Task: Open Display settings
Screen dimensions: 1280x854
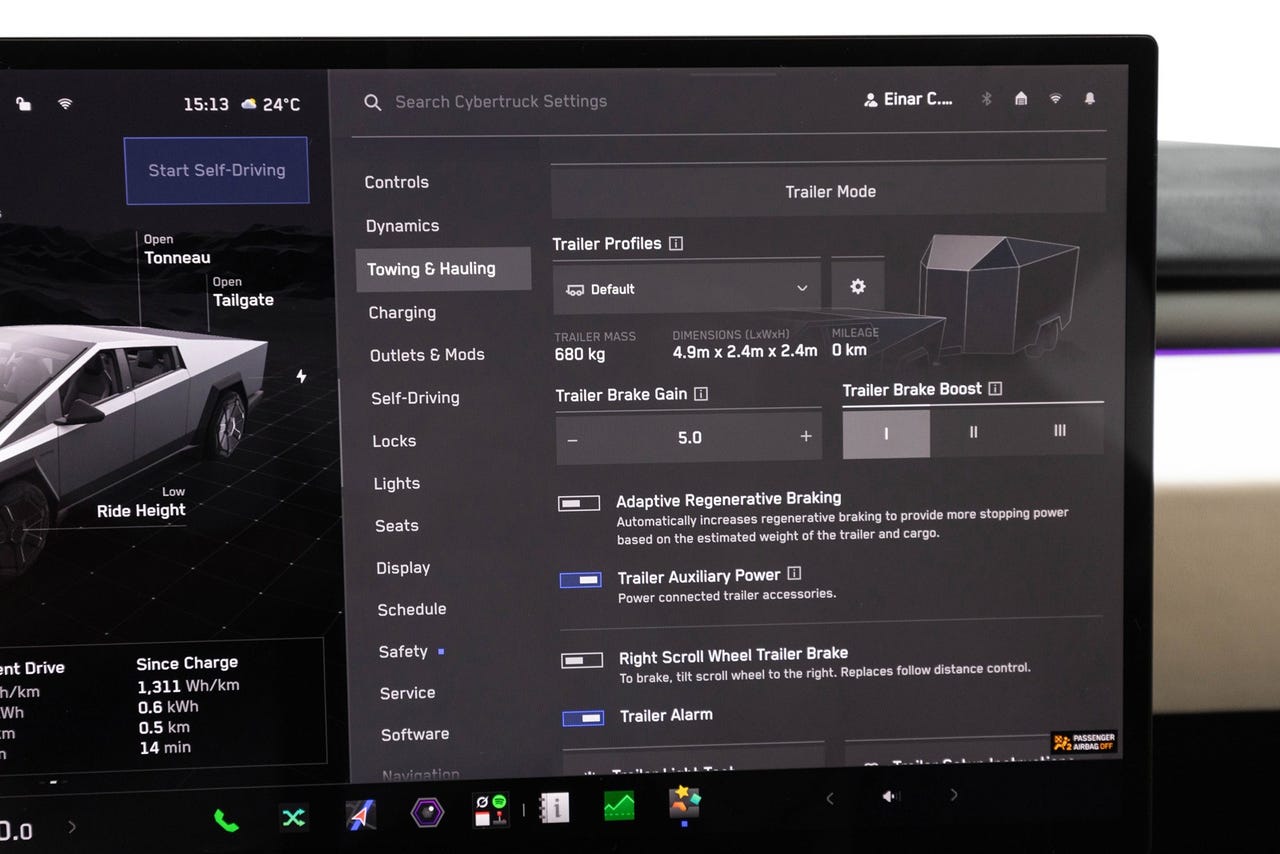Action: point(403,568)
